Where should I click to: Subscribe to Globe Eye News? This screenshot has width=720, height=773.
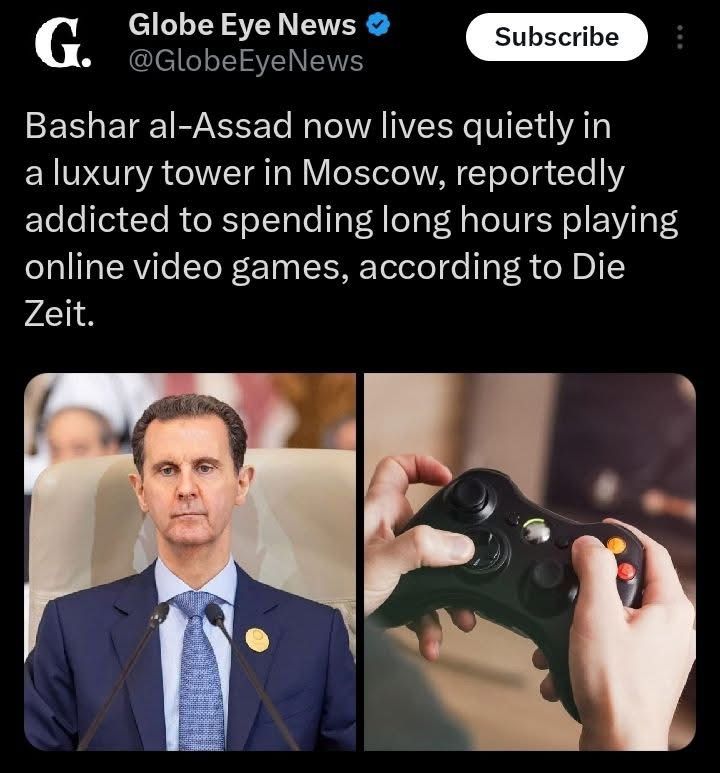557,37
